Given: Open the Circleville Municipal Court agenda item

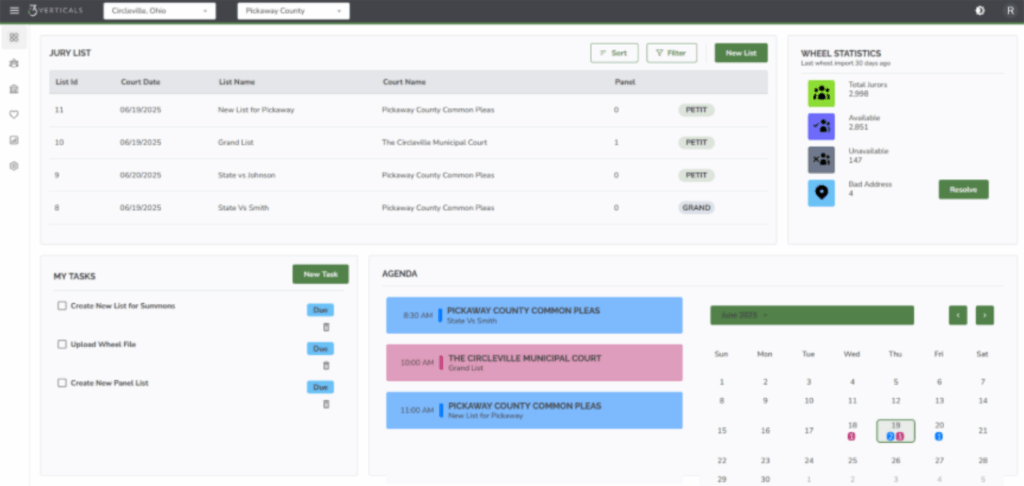Looking at the screenshot, I should (534, 362).
